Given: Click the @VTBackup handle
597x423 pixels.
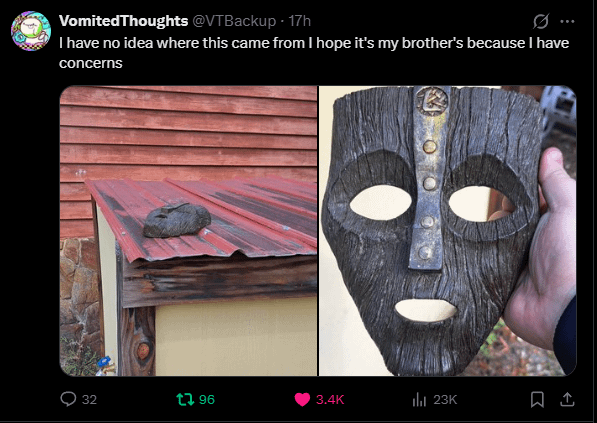Looking at the screenshot, I should pos(234,21).
